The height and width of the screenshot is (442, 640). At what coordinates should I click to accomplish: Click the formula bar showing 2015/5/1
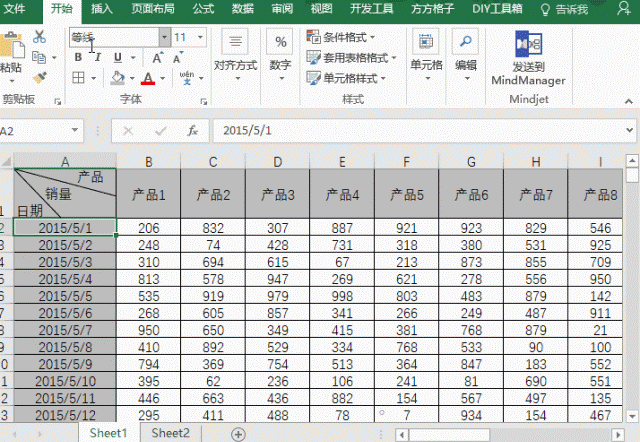pos(418,131)
